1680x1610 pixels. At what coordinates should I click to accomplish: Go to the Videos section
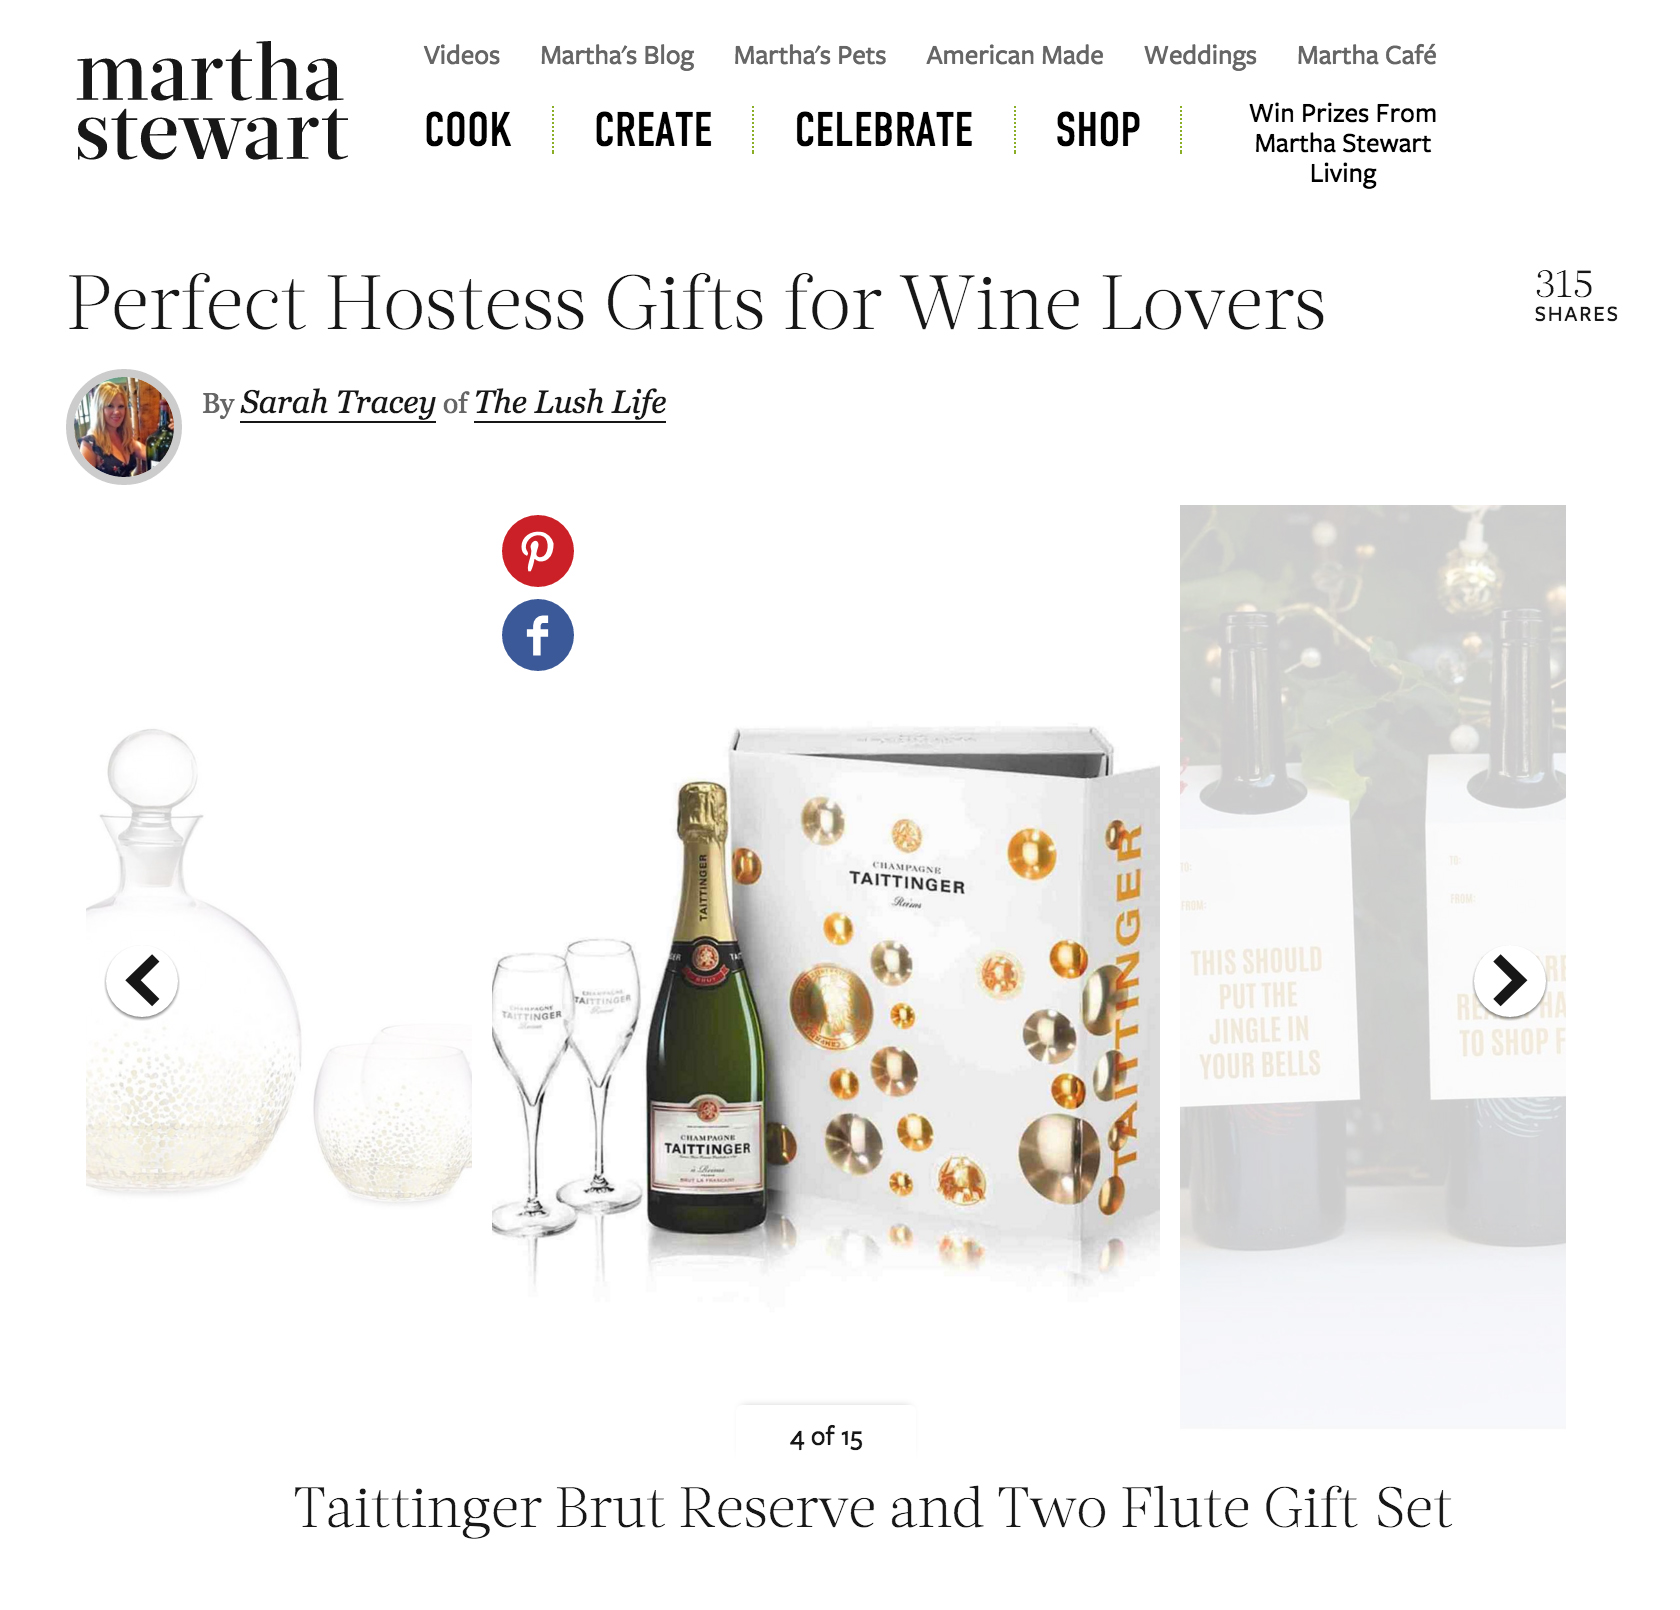pos(462,55)
